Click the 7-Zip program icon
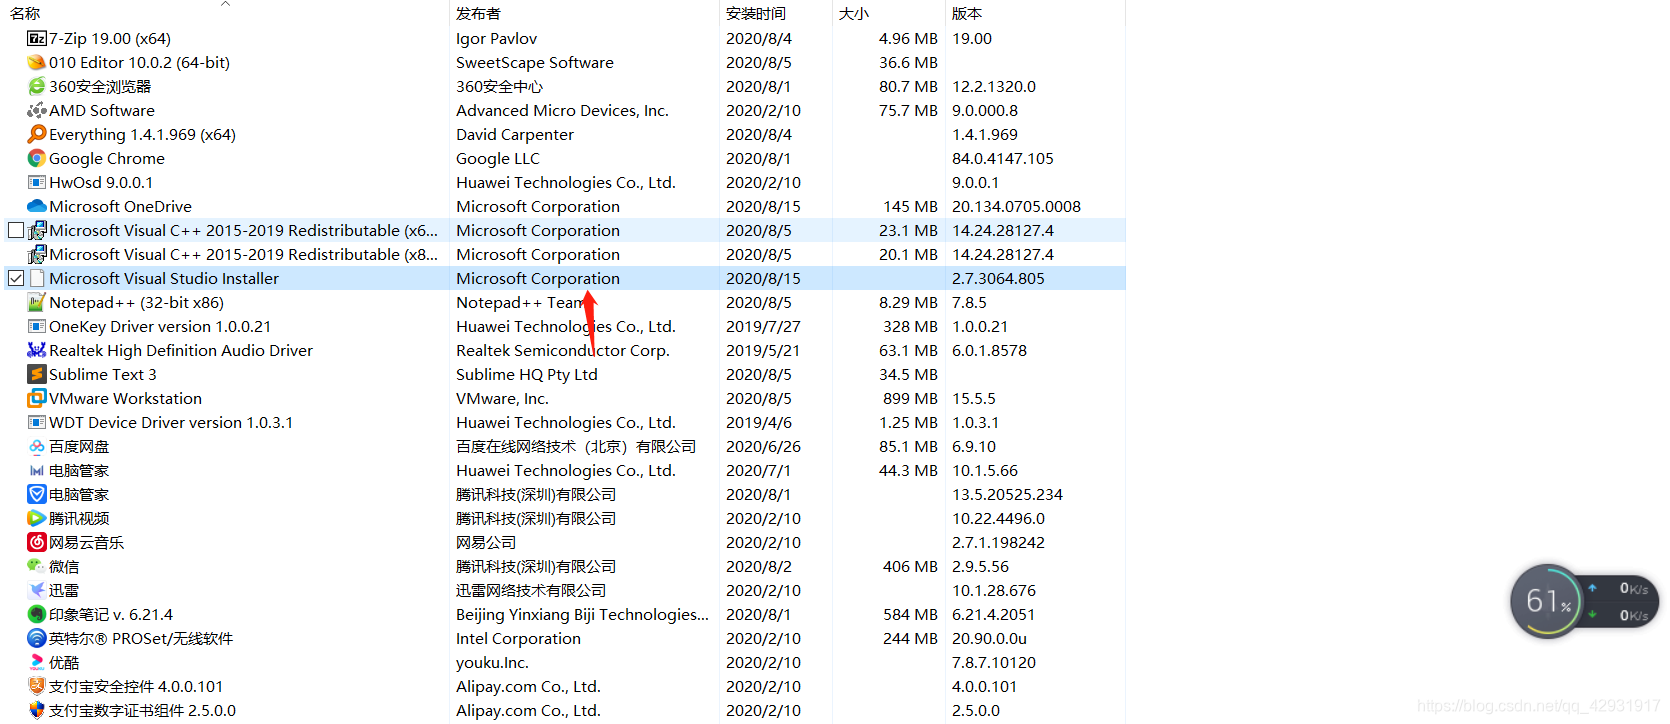This screenshot has width=1670, height=724. point(37,38)
